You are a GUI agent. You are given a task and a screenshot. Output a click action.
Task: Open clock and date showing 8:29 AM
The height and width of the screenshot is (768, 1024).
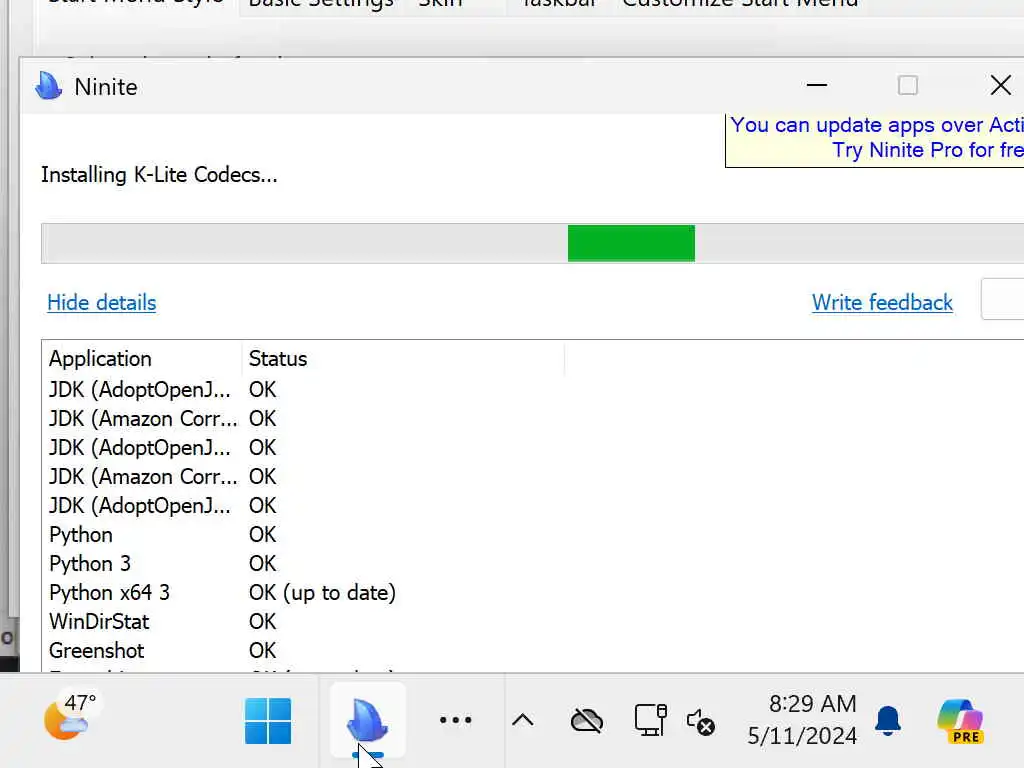(803, 720)
